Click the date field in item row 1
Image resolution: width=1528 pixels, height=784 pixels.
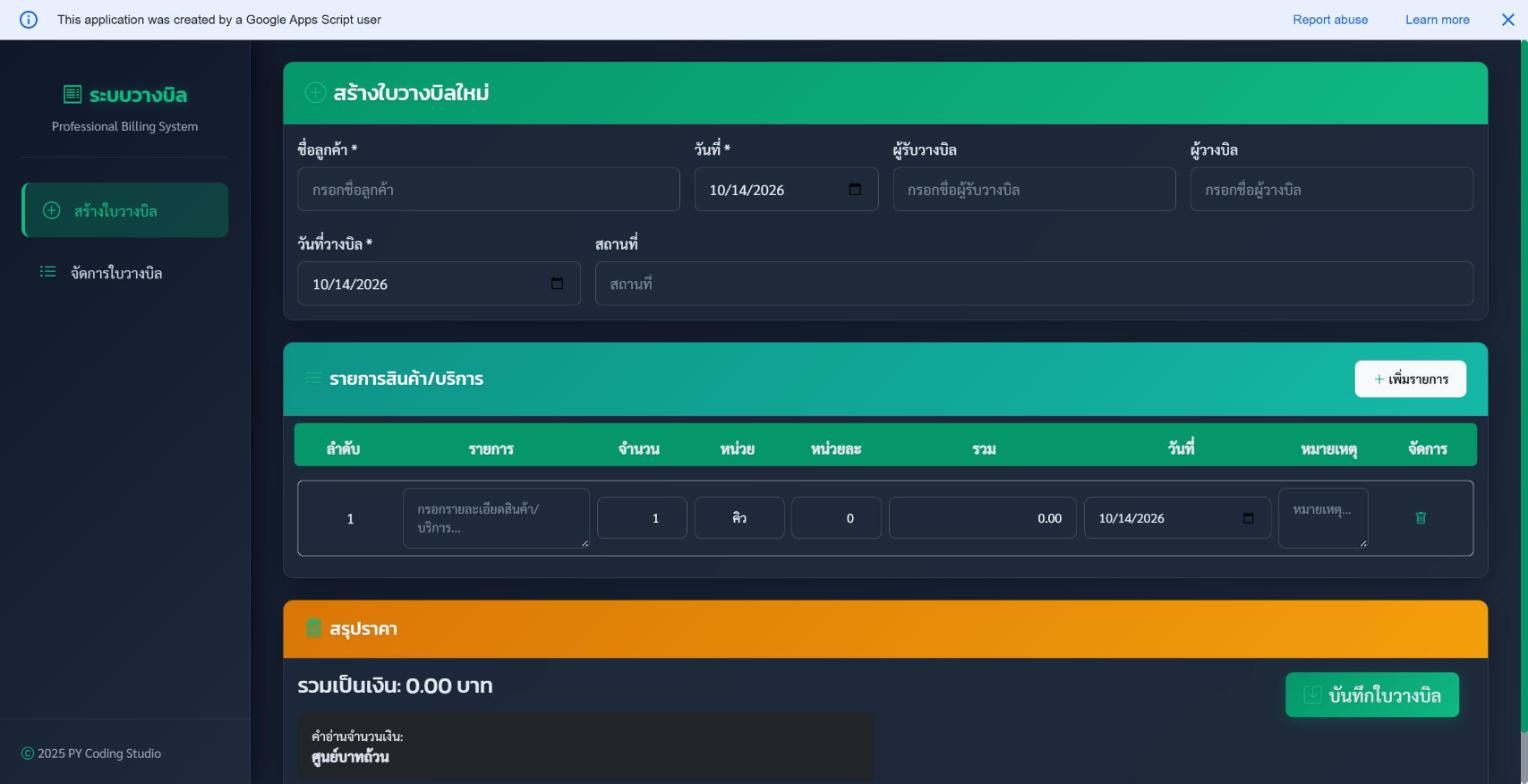(1177, 518)
